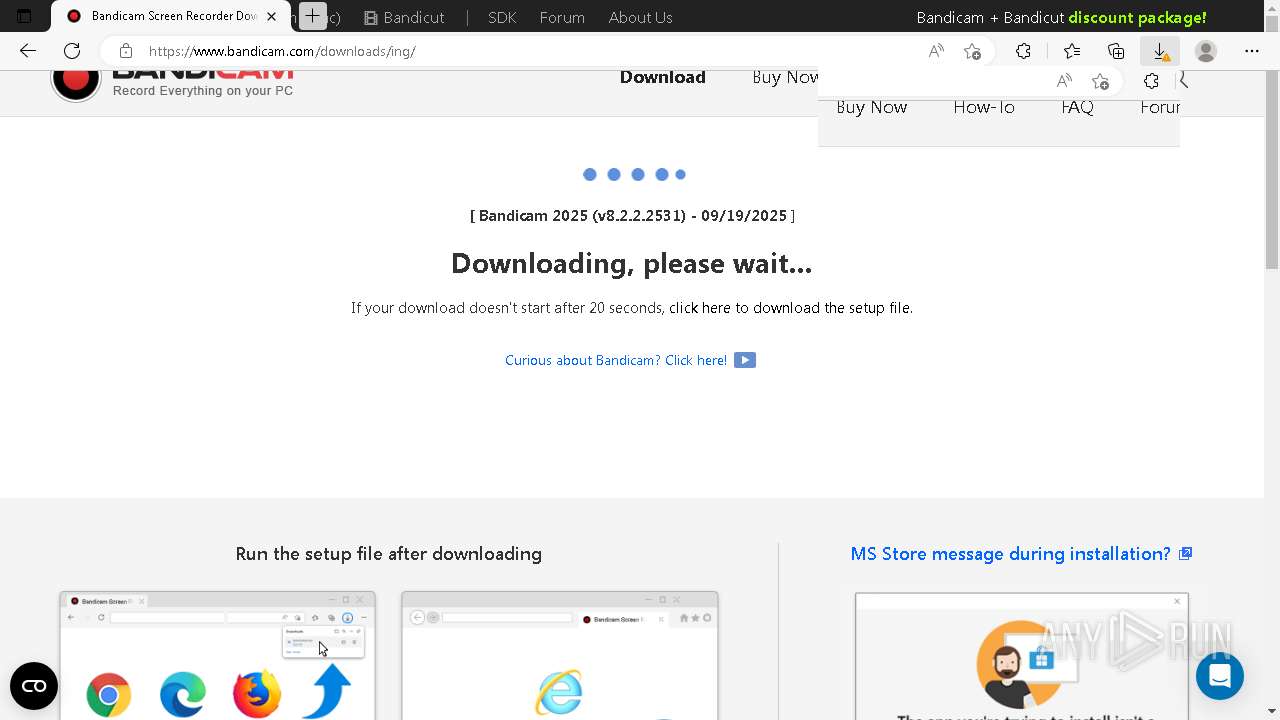Play the Curious about Bandicam video icon
This screenshot has width=1280, height=720.
(745, 360)
